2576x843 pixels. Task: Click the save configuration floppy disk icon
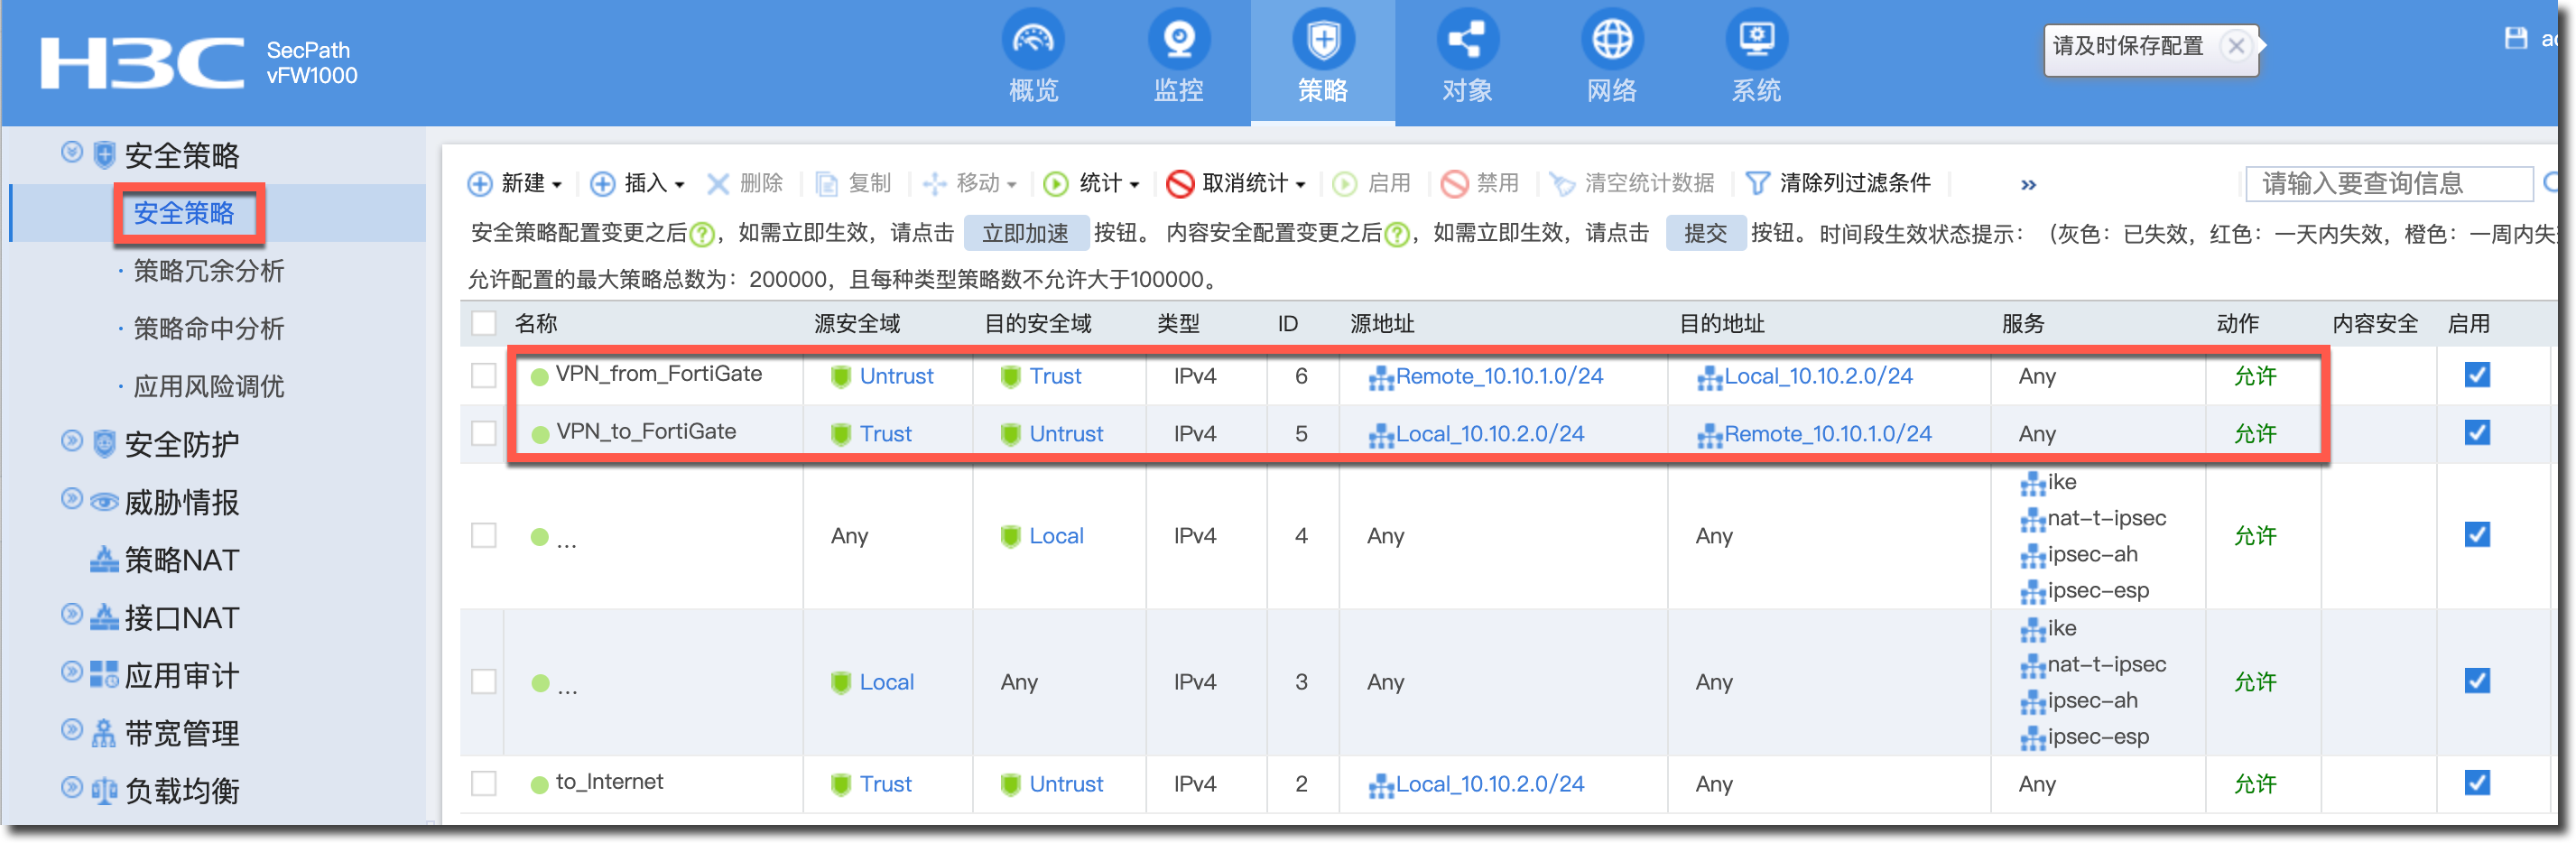(2515, 39)
